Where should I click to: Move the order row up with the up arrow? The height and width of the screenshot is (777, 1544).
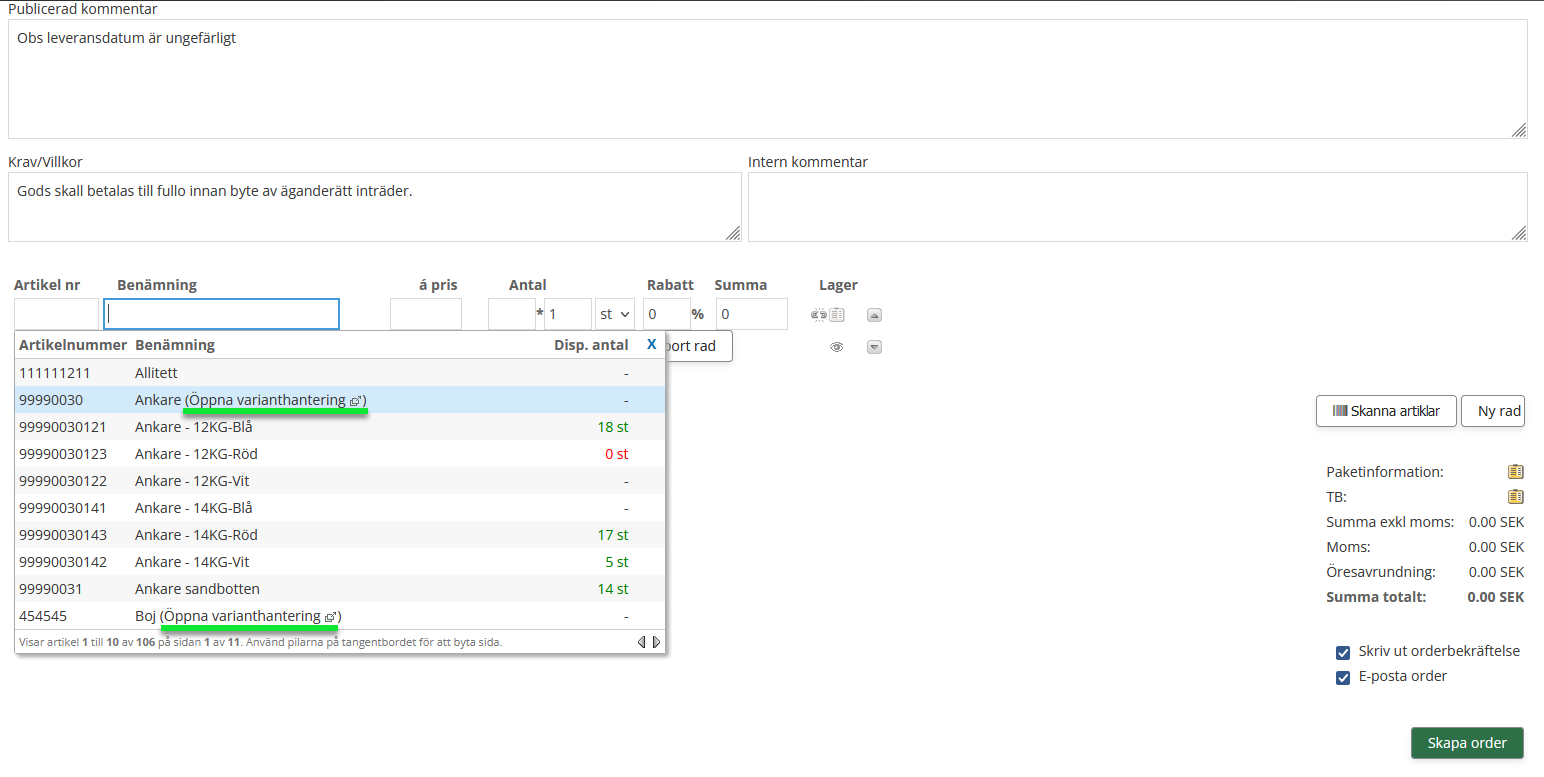[x=874, y=315]
